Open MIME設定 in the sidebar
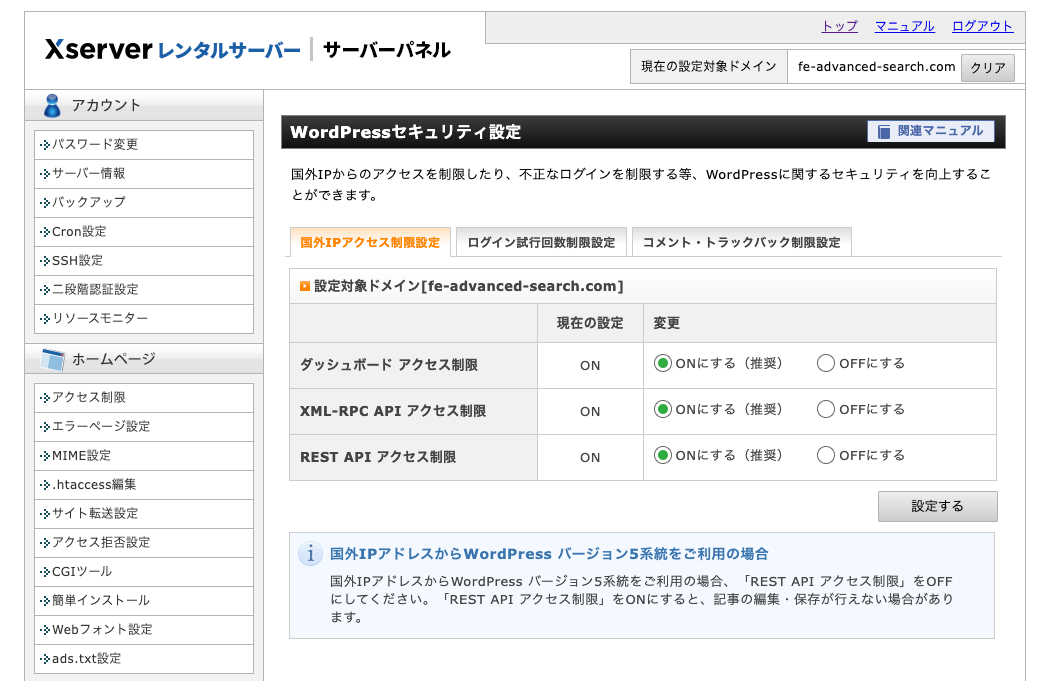This screenshot has height=681, width=1054. 144,455
